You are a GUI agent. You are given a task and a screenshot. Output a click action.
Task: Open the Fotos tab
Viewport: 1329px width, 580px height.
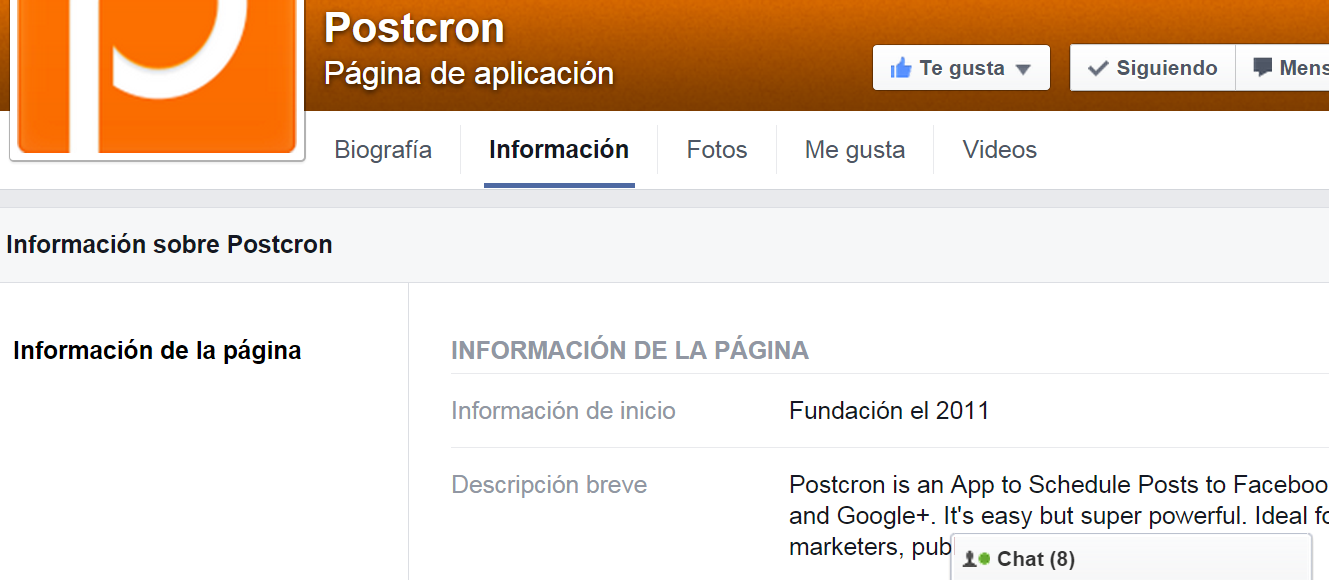(716, 150)
